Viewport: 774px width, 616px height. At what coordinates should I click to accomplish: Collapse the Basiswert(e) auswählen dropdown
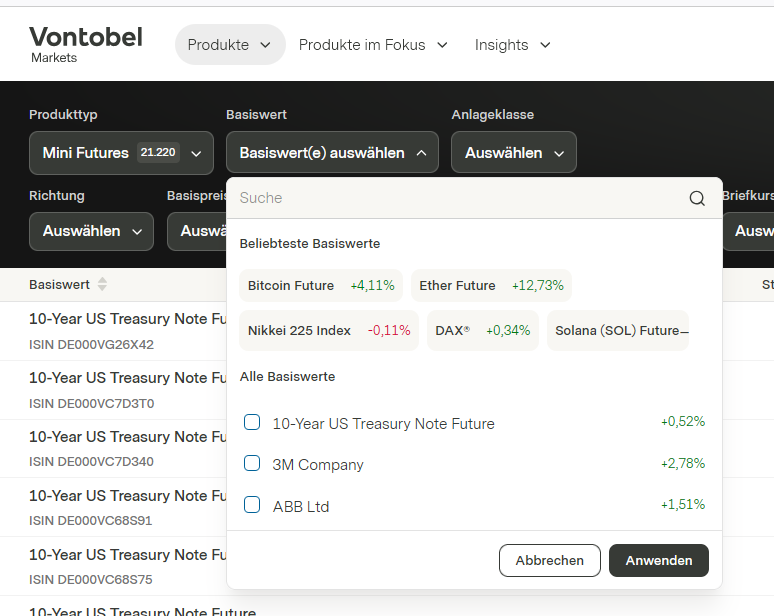click(x=332, y=153)
